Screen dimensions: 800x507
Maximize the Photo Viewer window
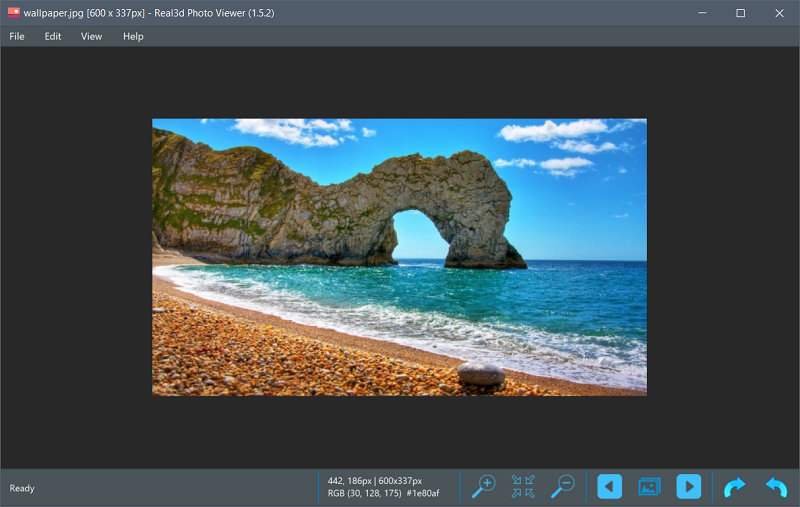[741, 13]
